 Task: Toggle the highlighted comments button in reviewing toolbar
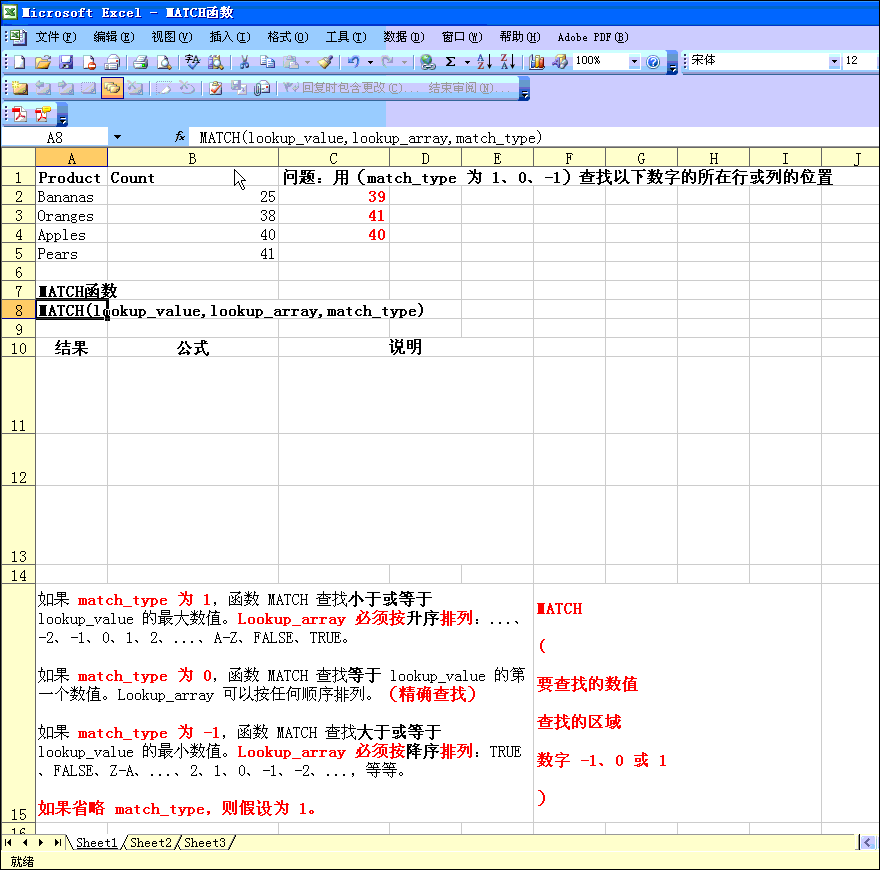111,88
